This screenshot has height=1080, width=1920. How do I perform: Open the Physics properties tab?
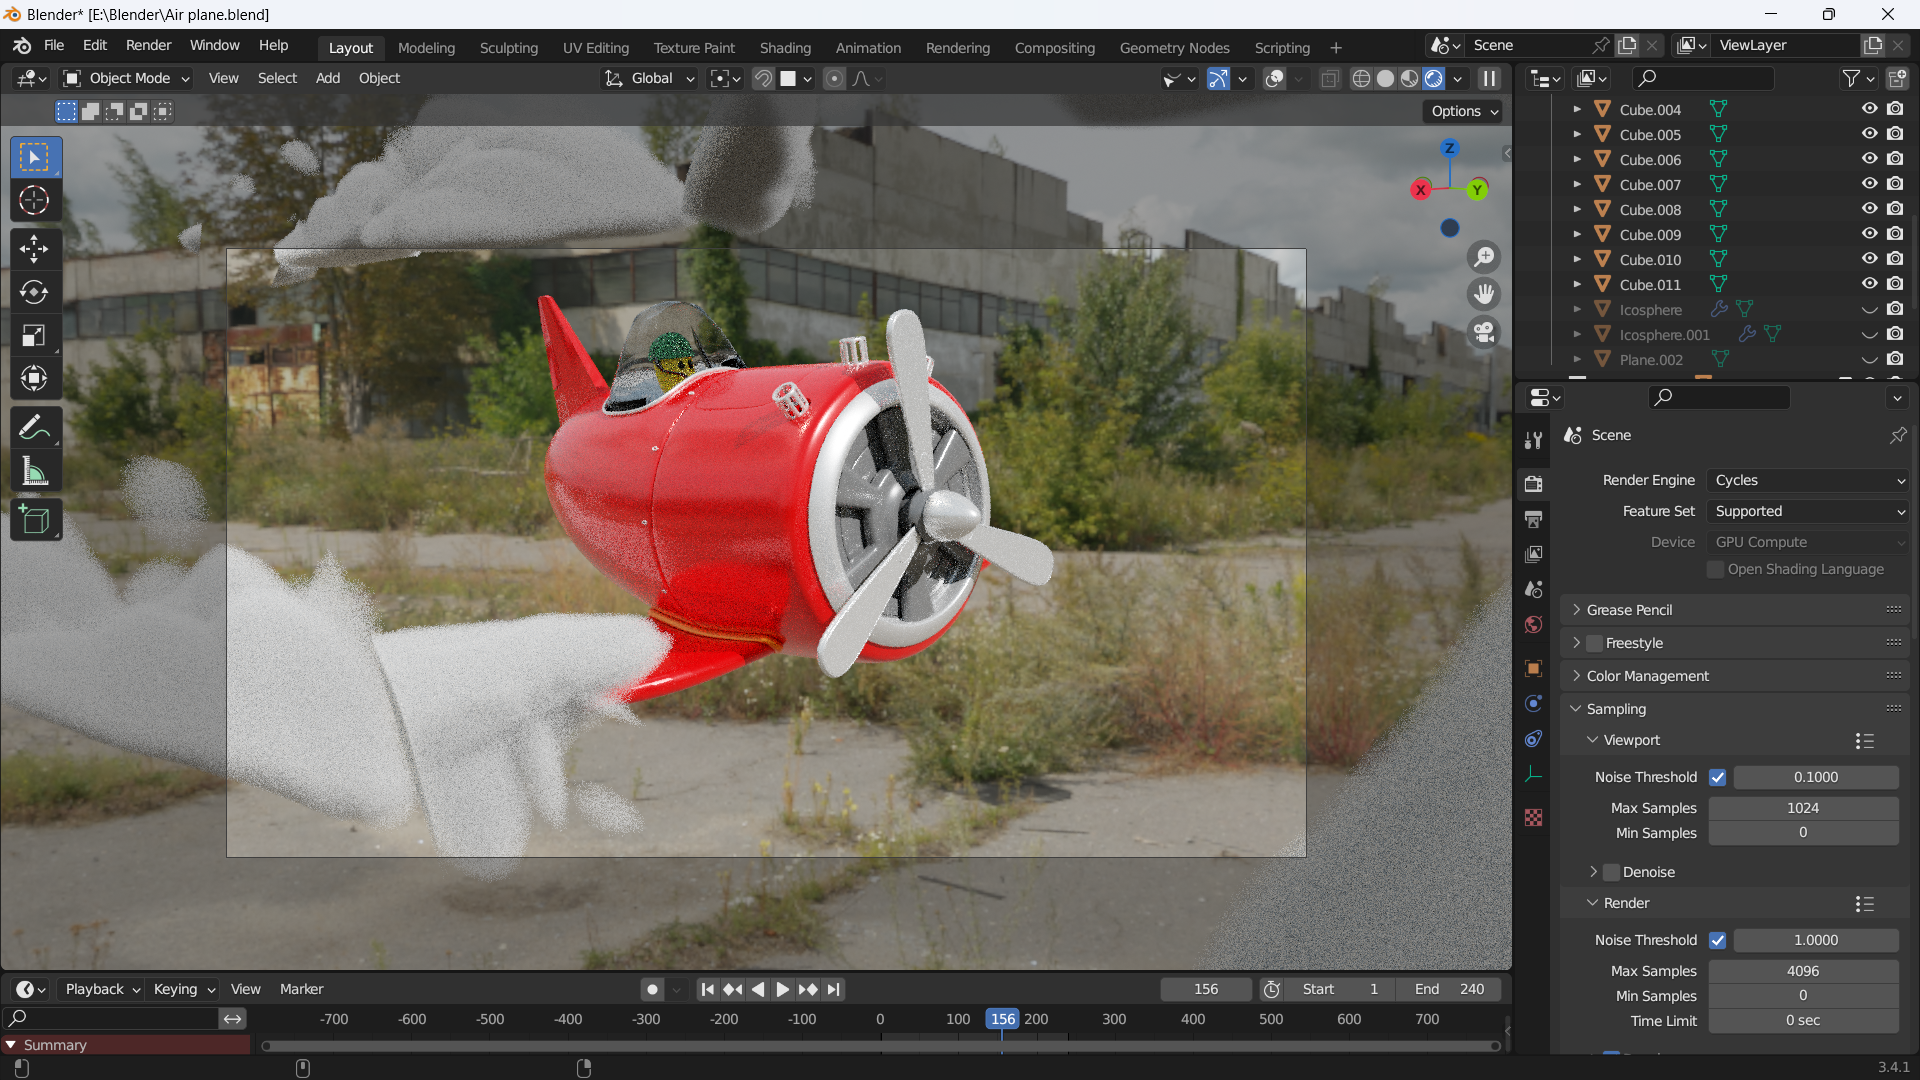pos(1533,704)
